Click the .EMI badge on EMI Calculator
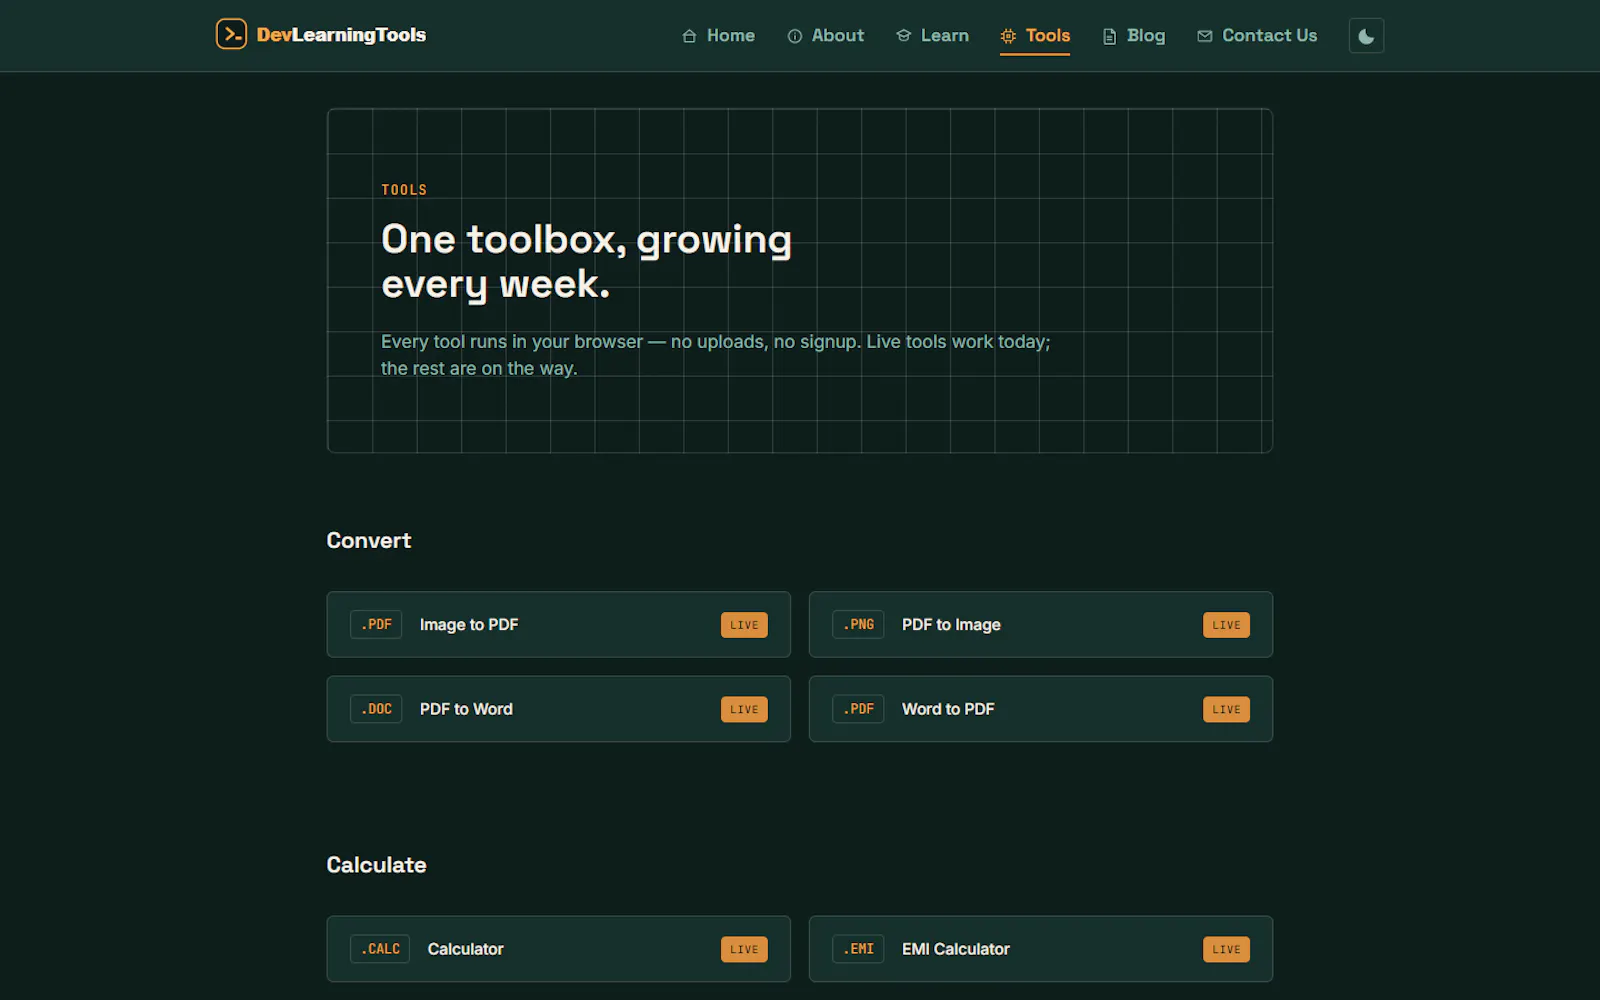Screen dimensions: 1600x1000 (858, 949)
